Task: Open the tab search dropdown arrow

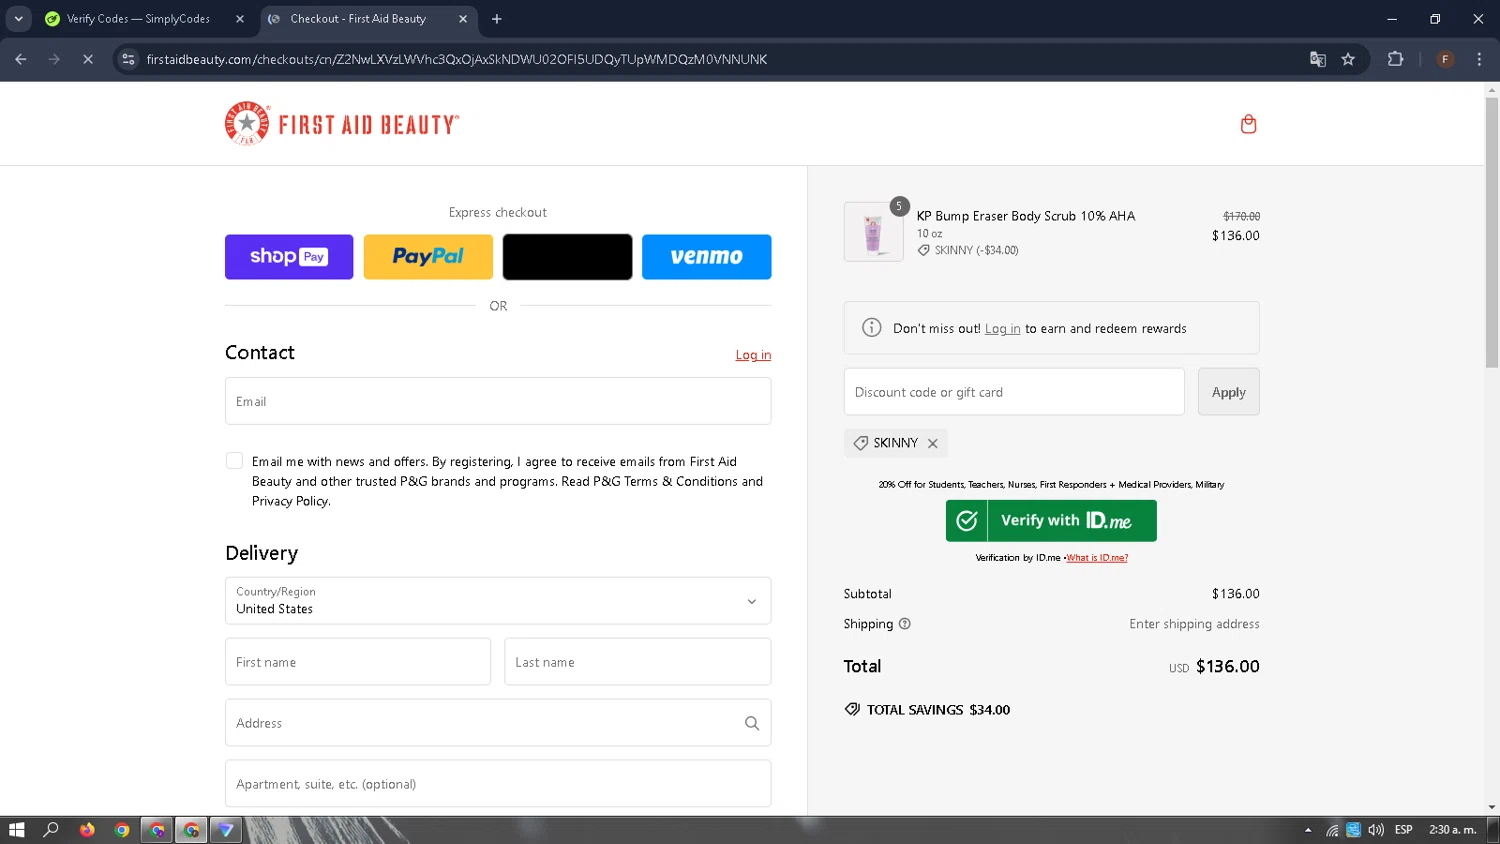Action: tap(18, 18)
